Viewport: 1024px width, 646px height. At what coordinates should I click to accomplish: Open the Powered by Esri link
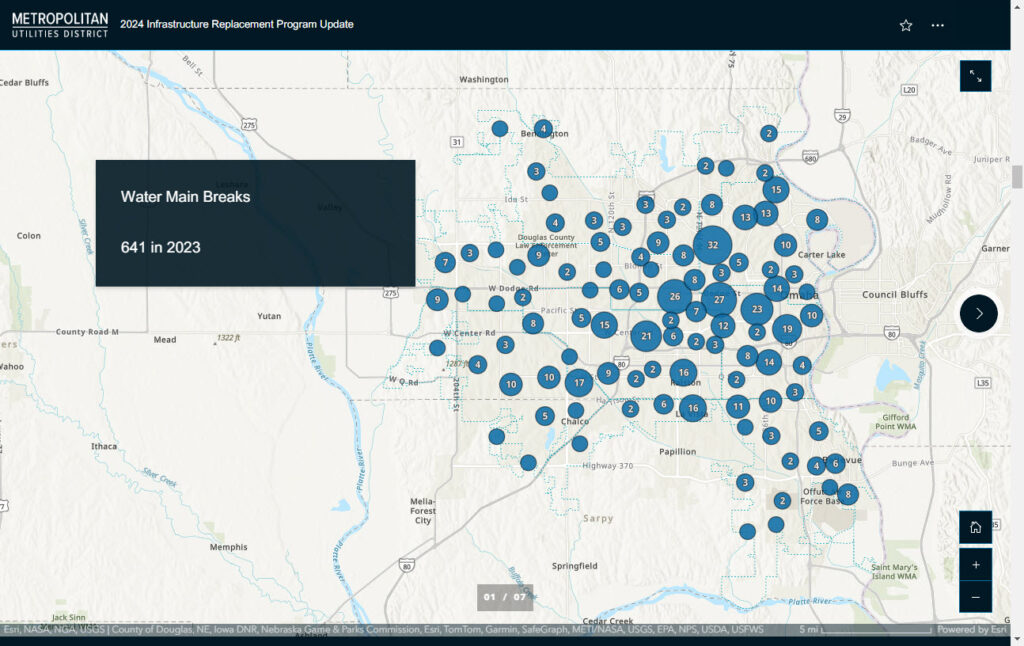coord(972,630)
